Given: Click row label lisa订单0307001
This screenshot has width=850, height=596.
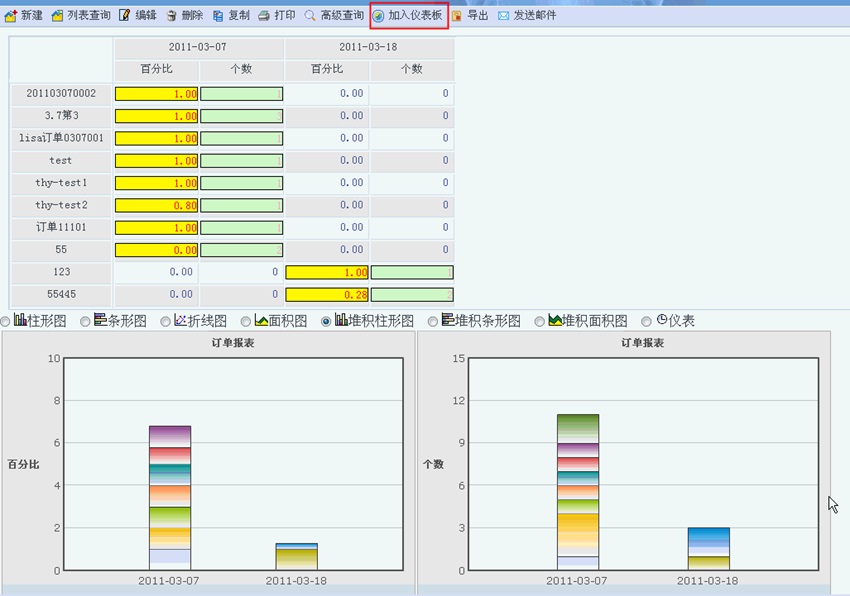Looking at the screenshot, I should (x=61, y=138).
